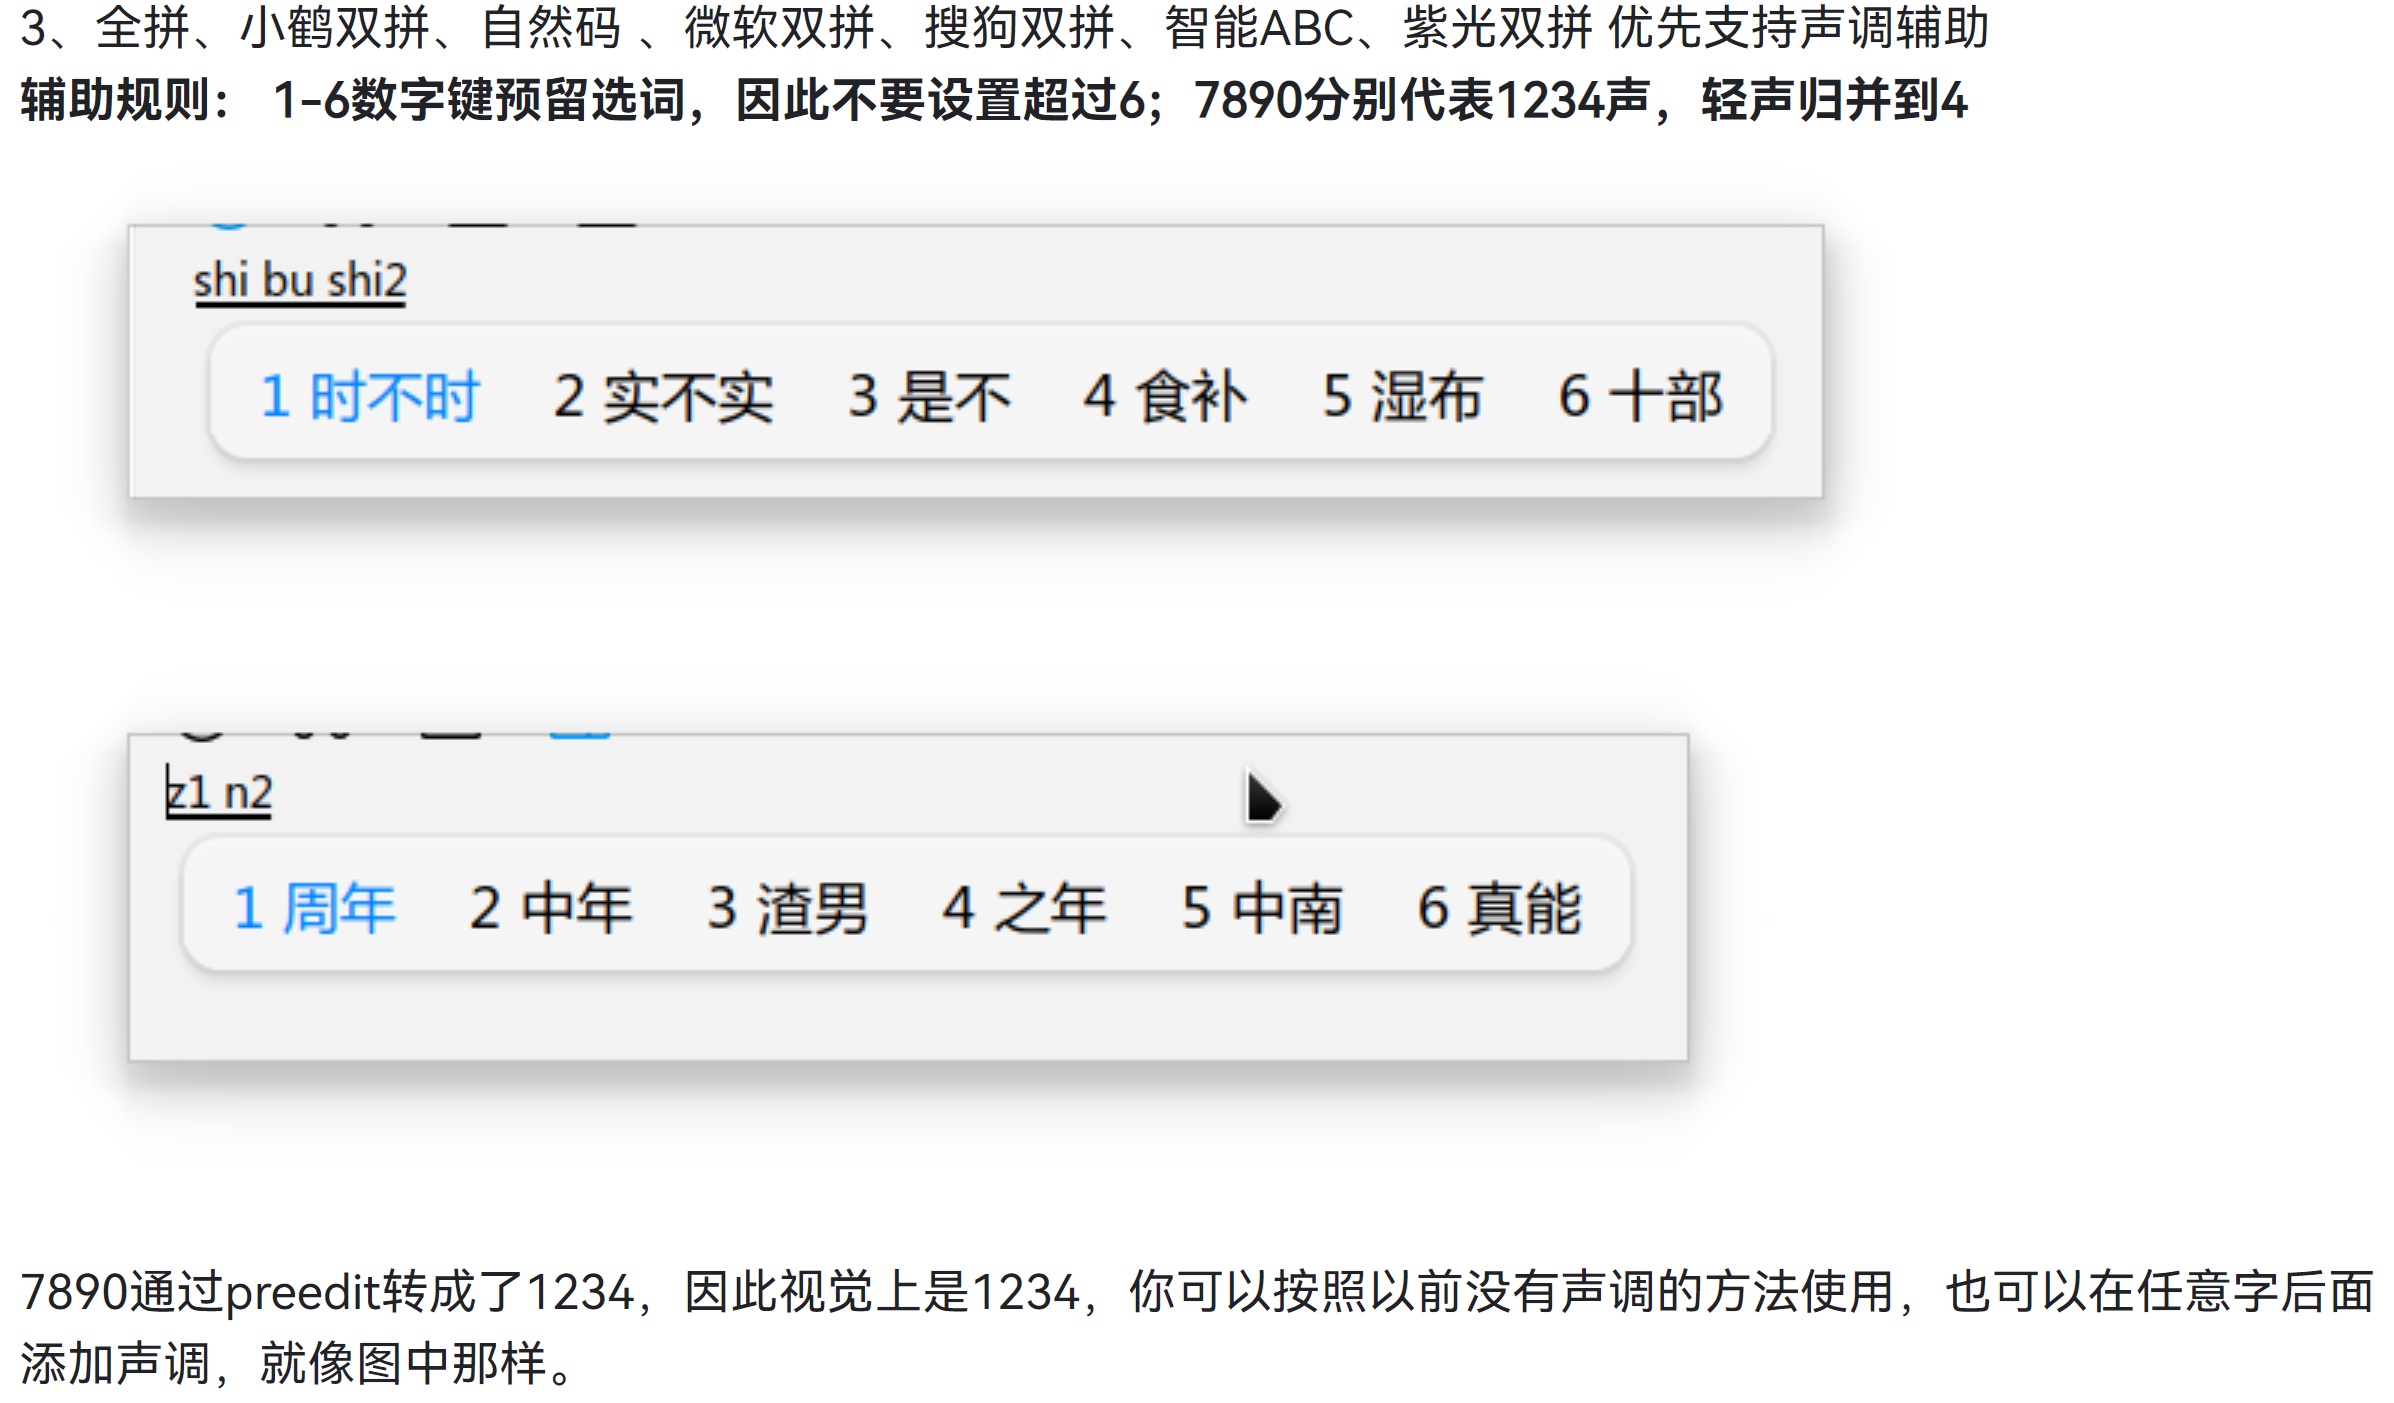
Task: Choose candidate 5 中南
Action: click(x=1261, y=908)
